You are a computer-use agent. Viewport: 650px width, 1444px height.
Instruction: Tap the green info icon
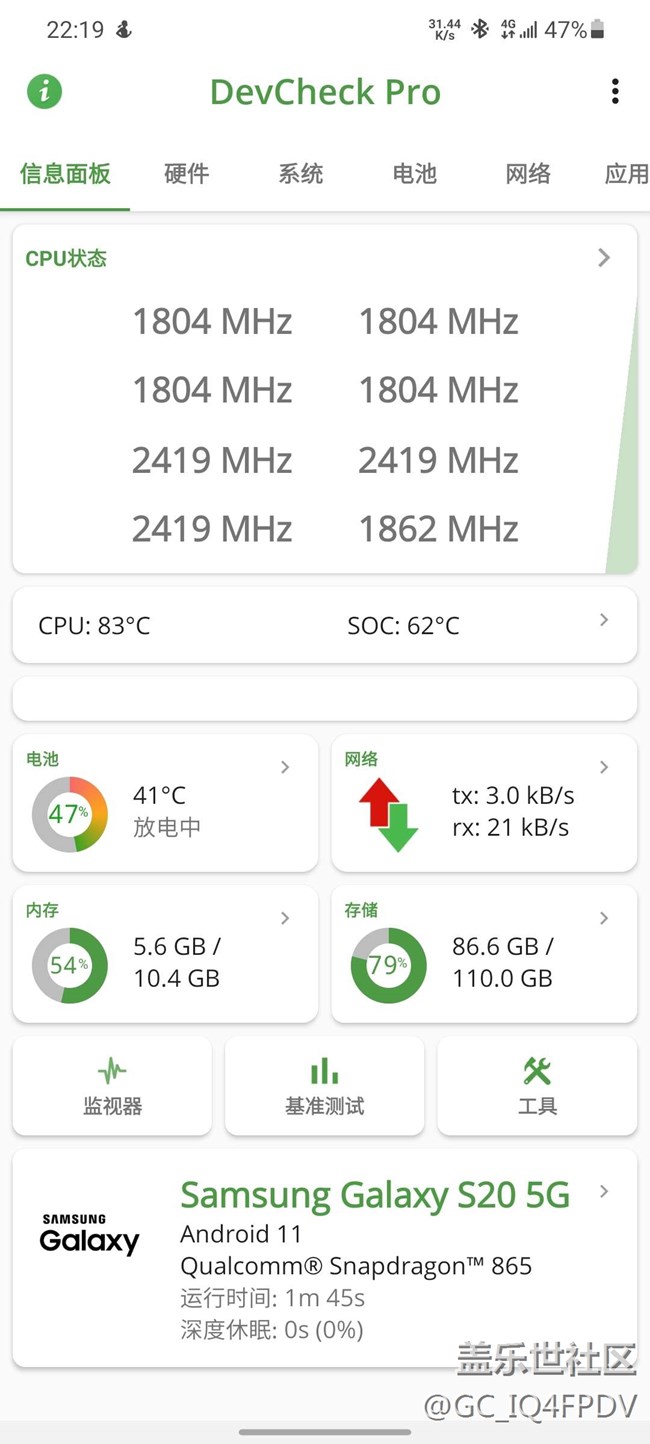(x=44, y=92)
